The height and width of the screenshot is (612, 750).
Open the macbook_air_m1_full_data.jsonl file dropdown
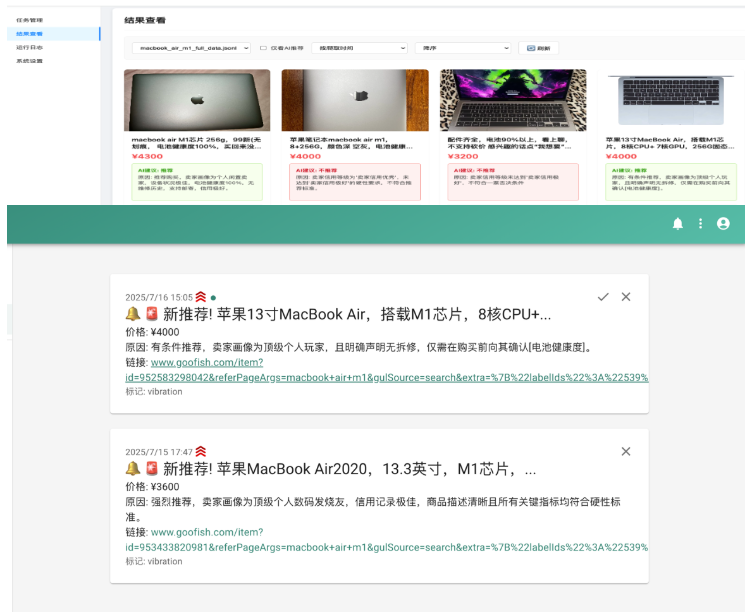click(x=191, y=47)
